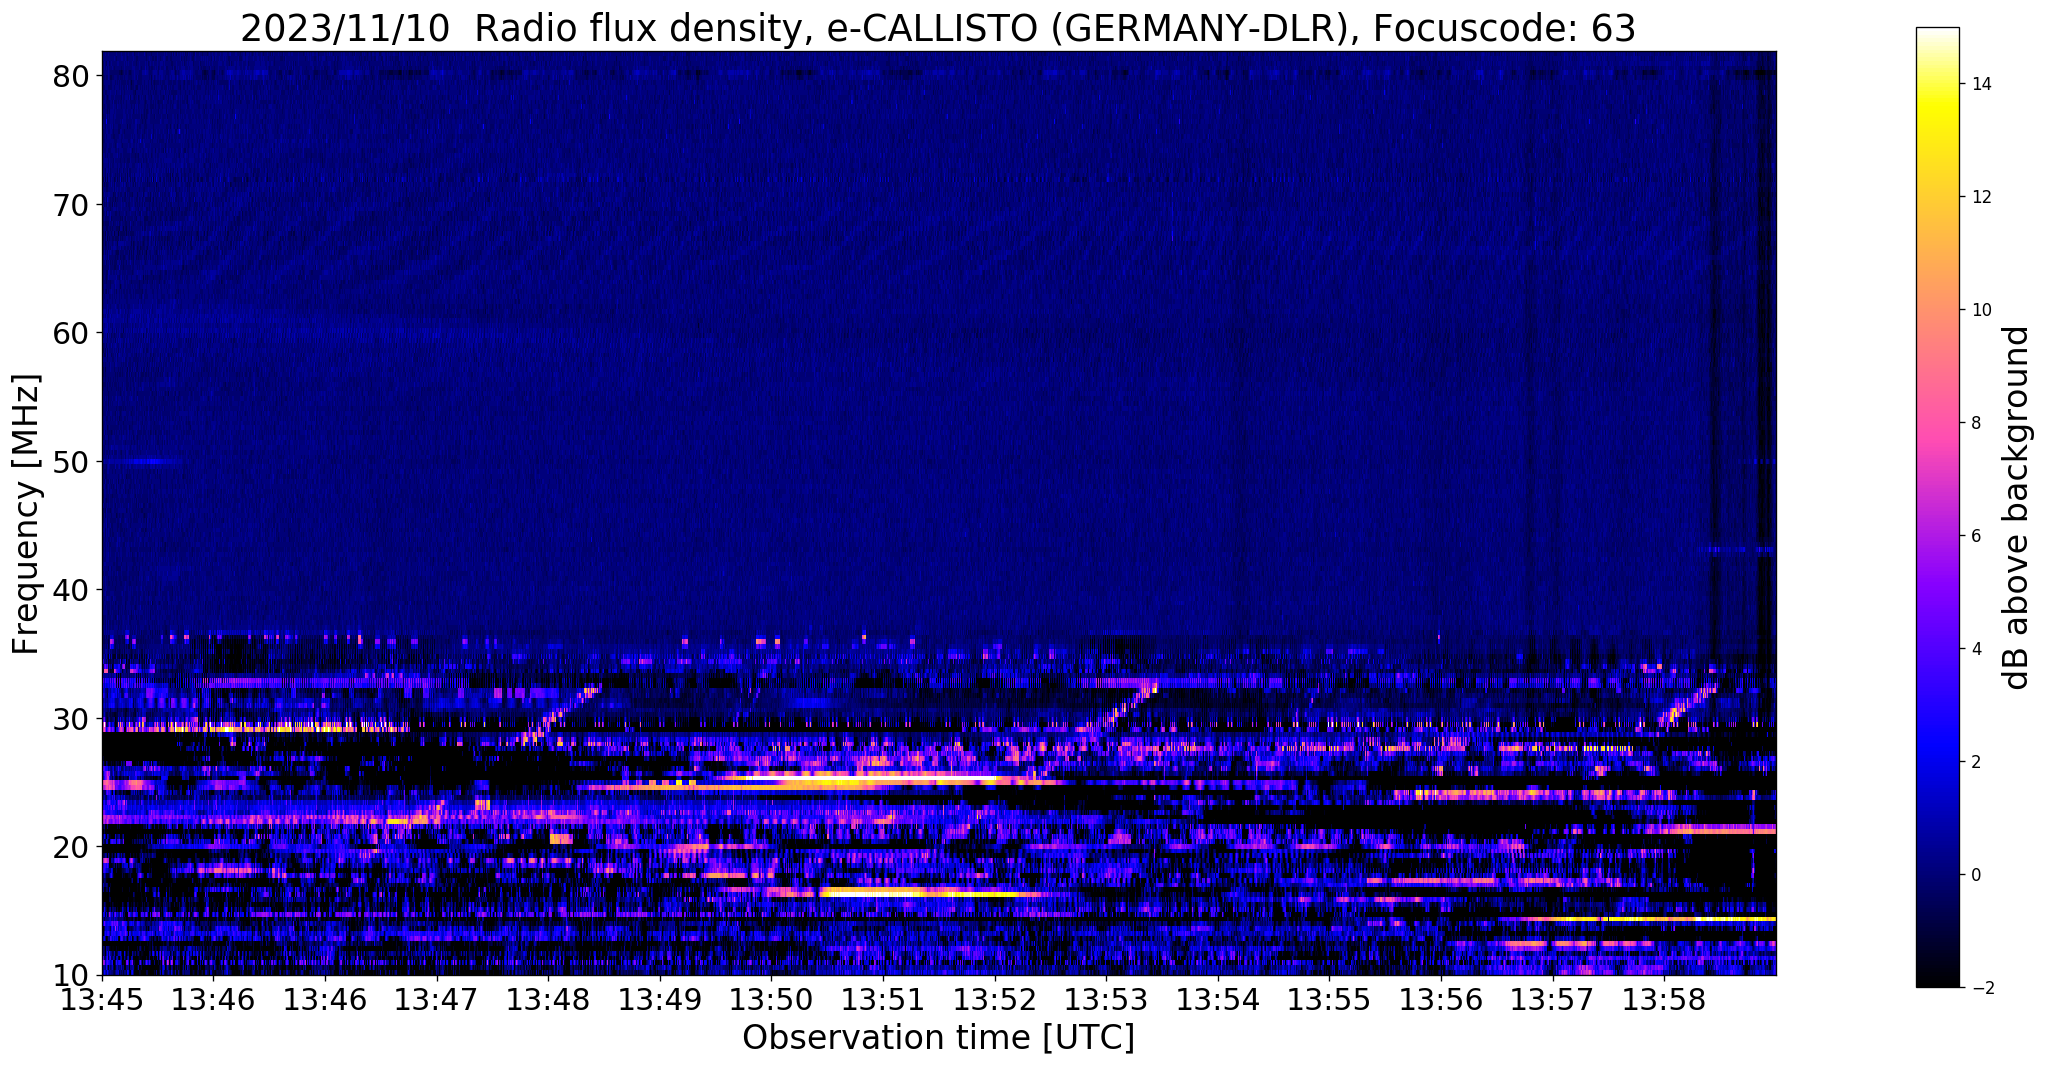Pick the 10 dB colorbar tick label

[1979, 310]
